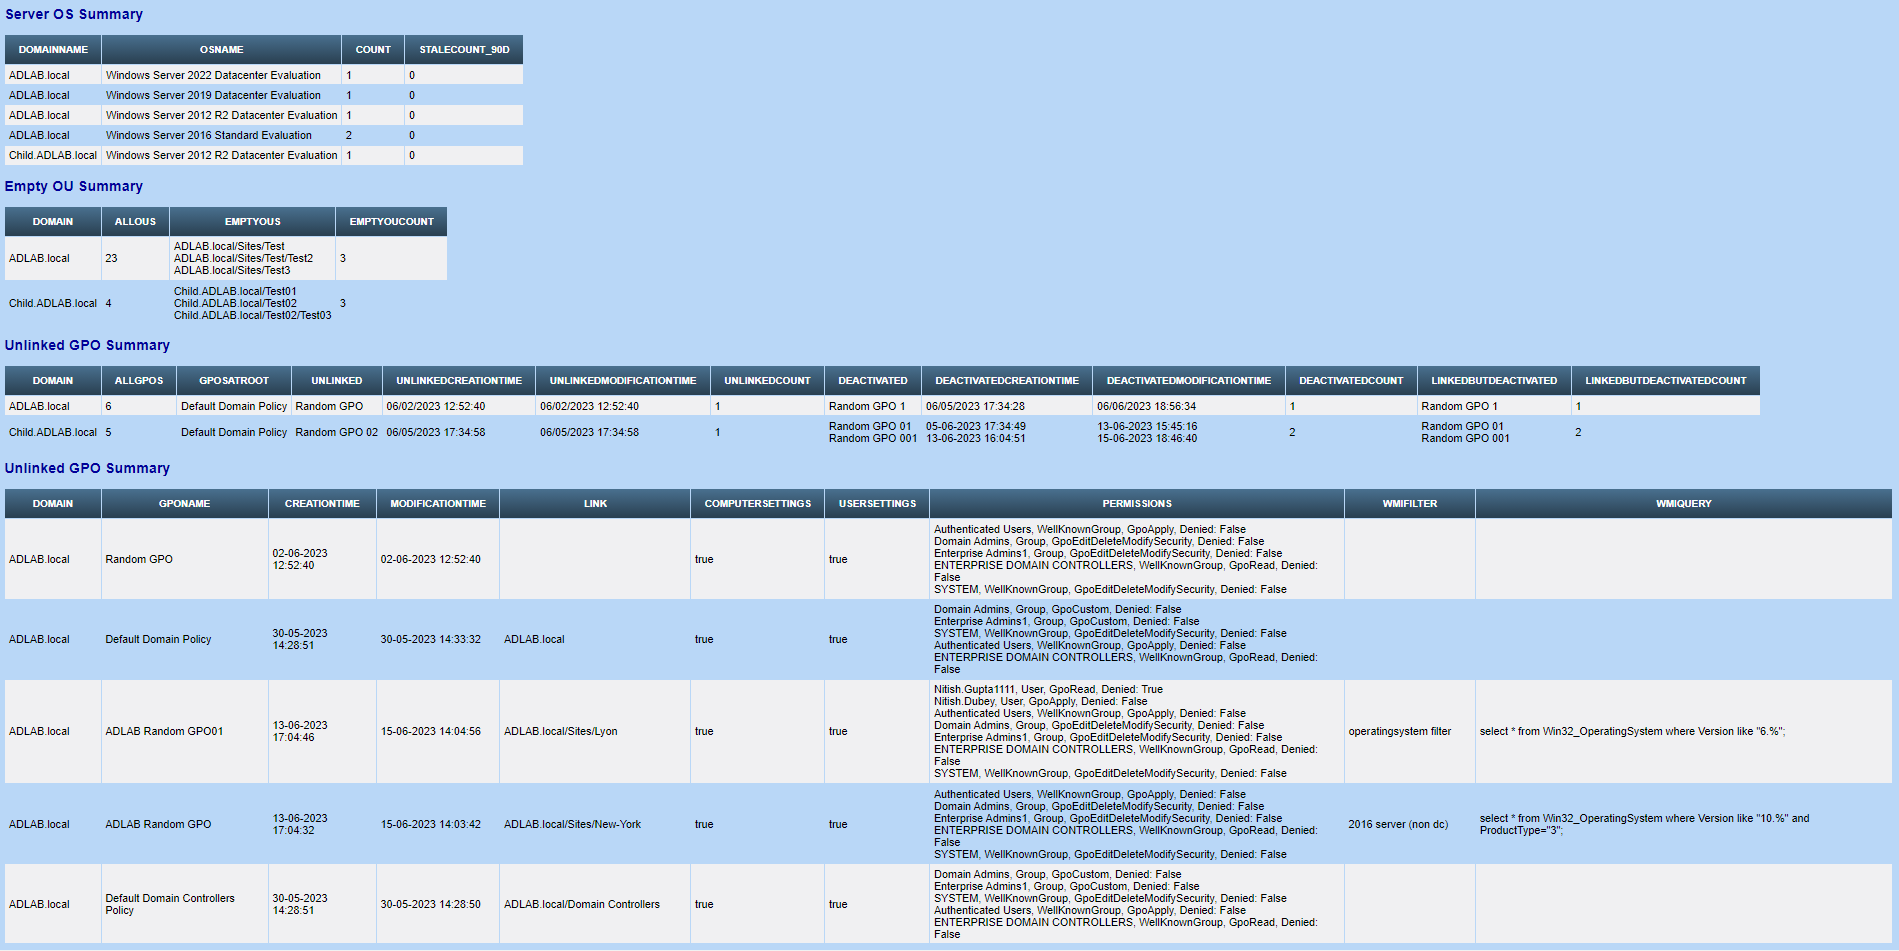Click the operatingsystem filter WMI filter cell
This screenshot has height=951, width=1899.
coord(1402,731)
